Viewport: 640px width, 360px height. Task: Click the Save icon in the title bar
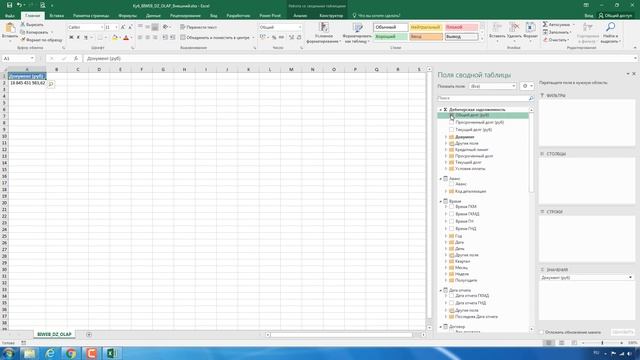click(x=9, y=5)
